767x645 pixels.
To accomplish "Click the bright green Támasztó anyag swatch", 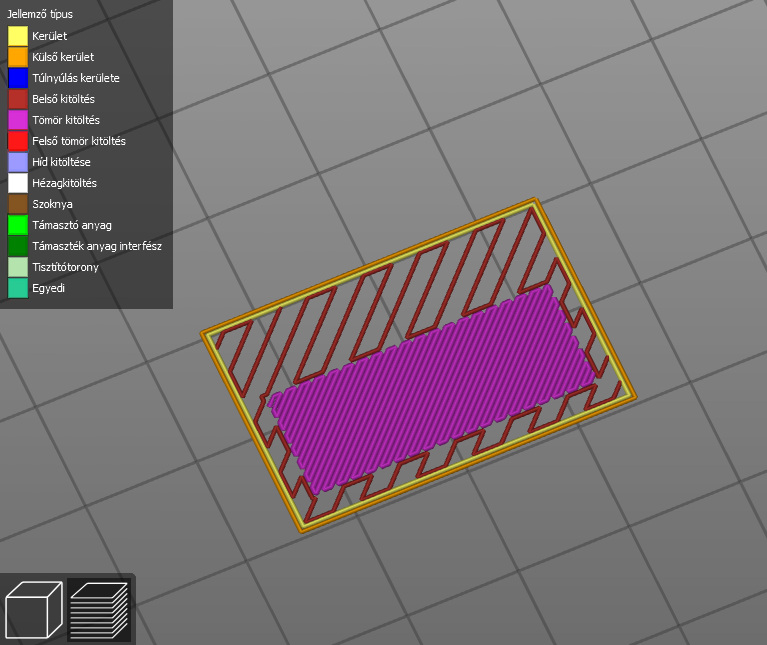I will [x=18, y=225].
